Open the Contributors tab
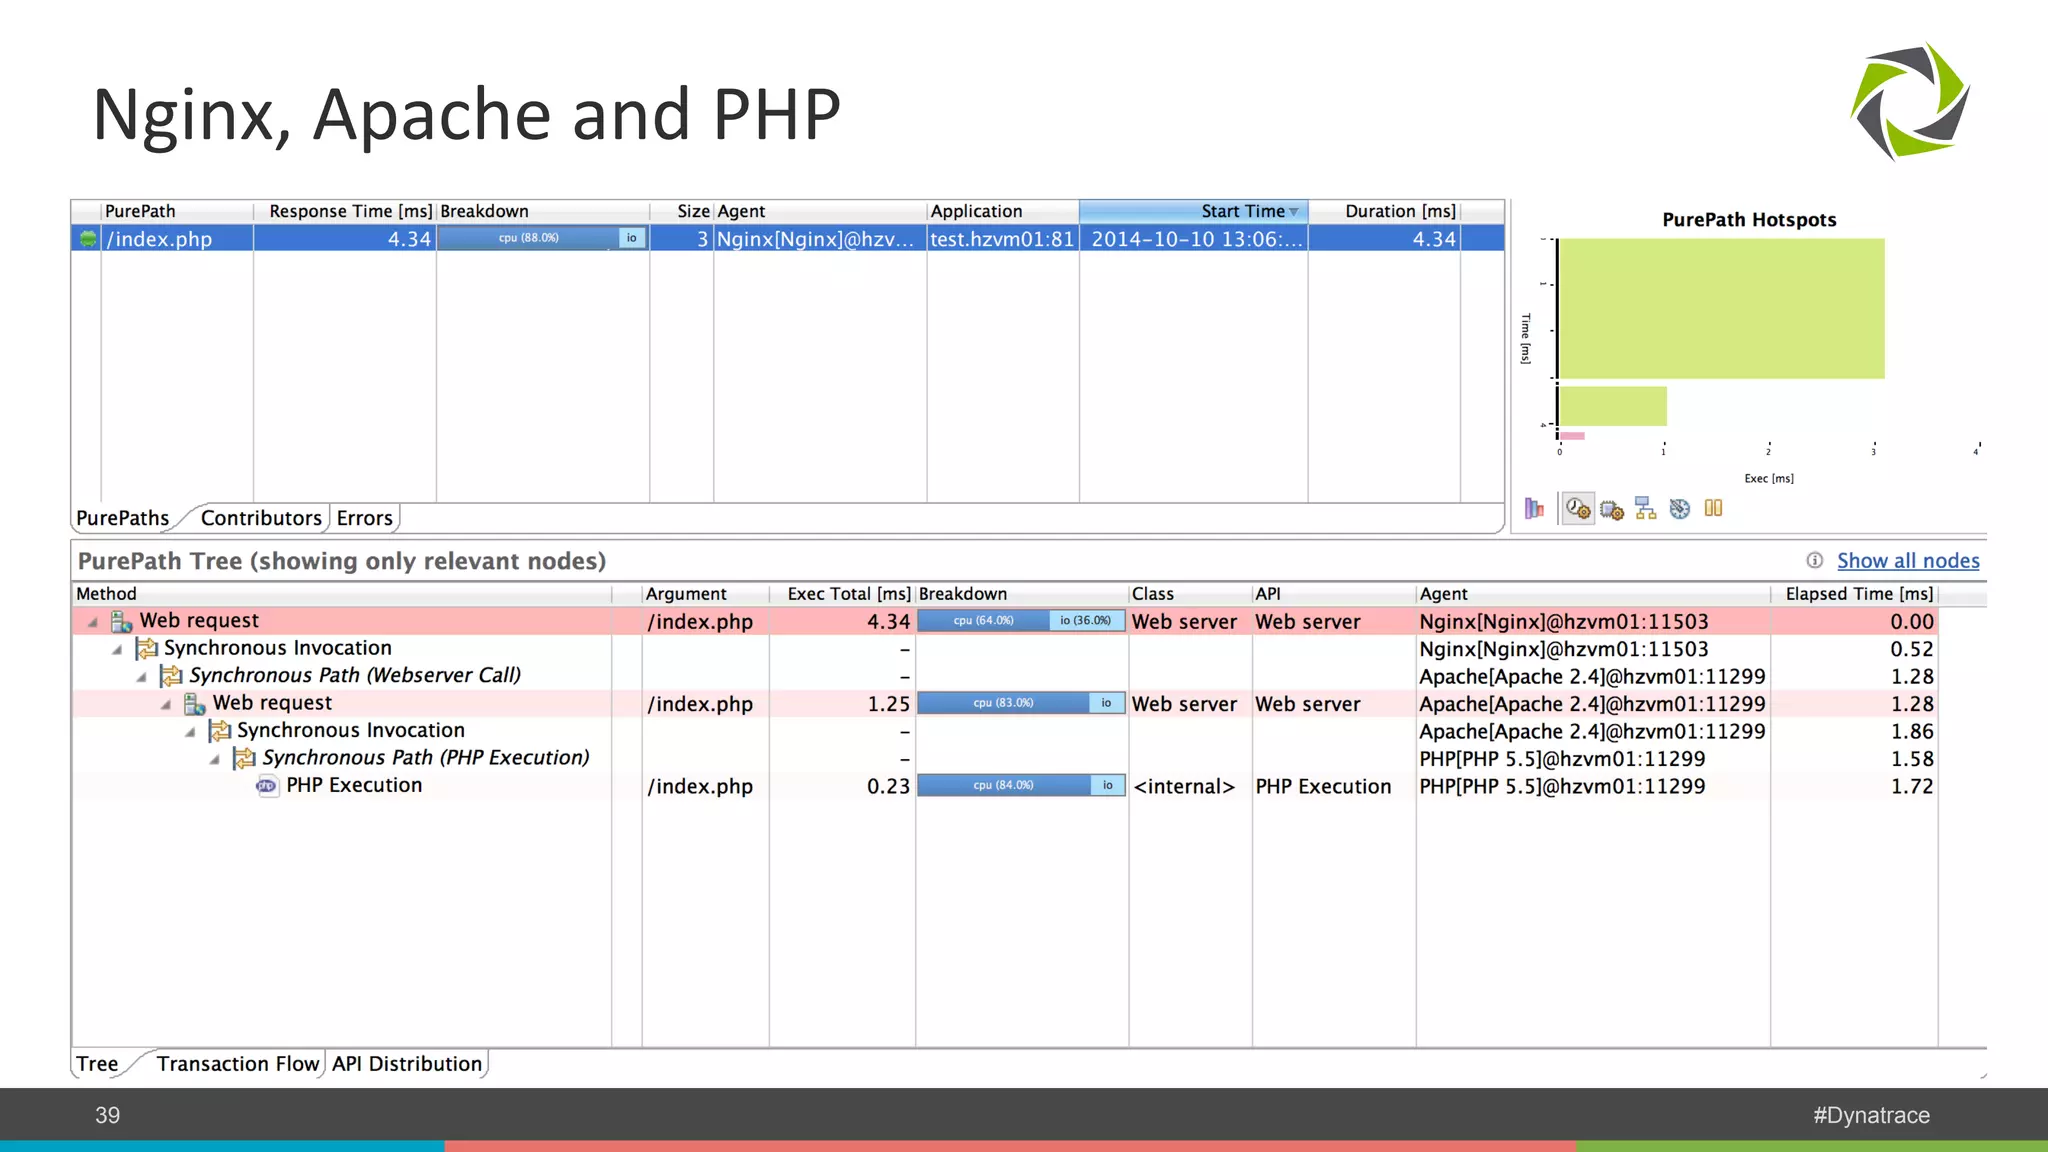The width and height of the screenshot is (2048, 1152). tap(261, 518)
